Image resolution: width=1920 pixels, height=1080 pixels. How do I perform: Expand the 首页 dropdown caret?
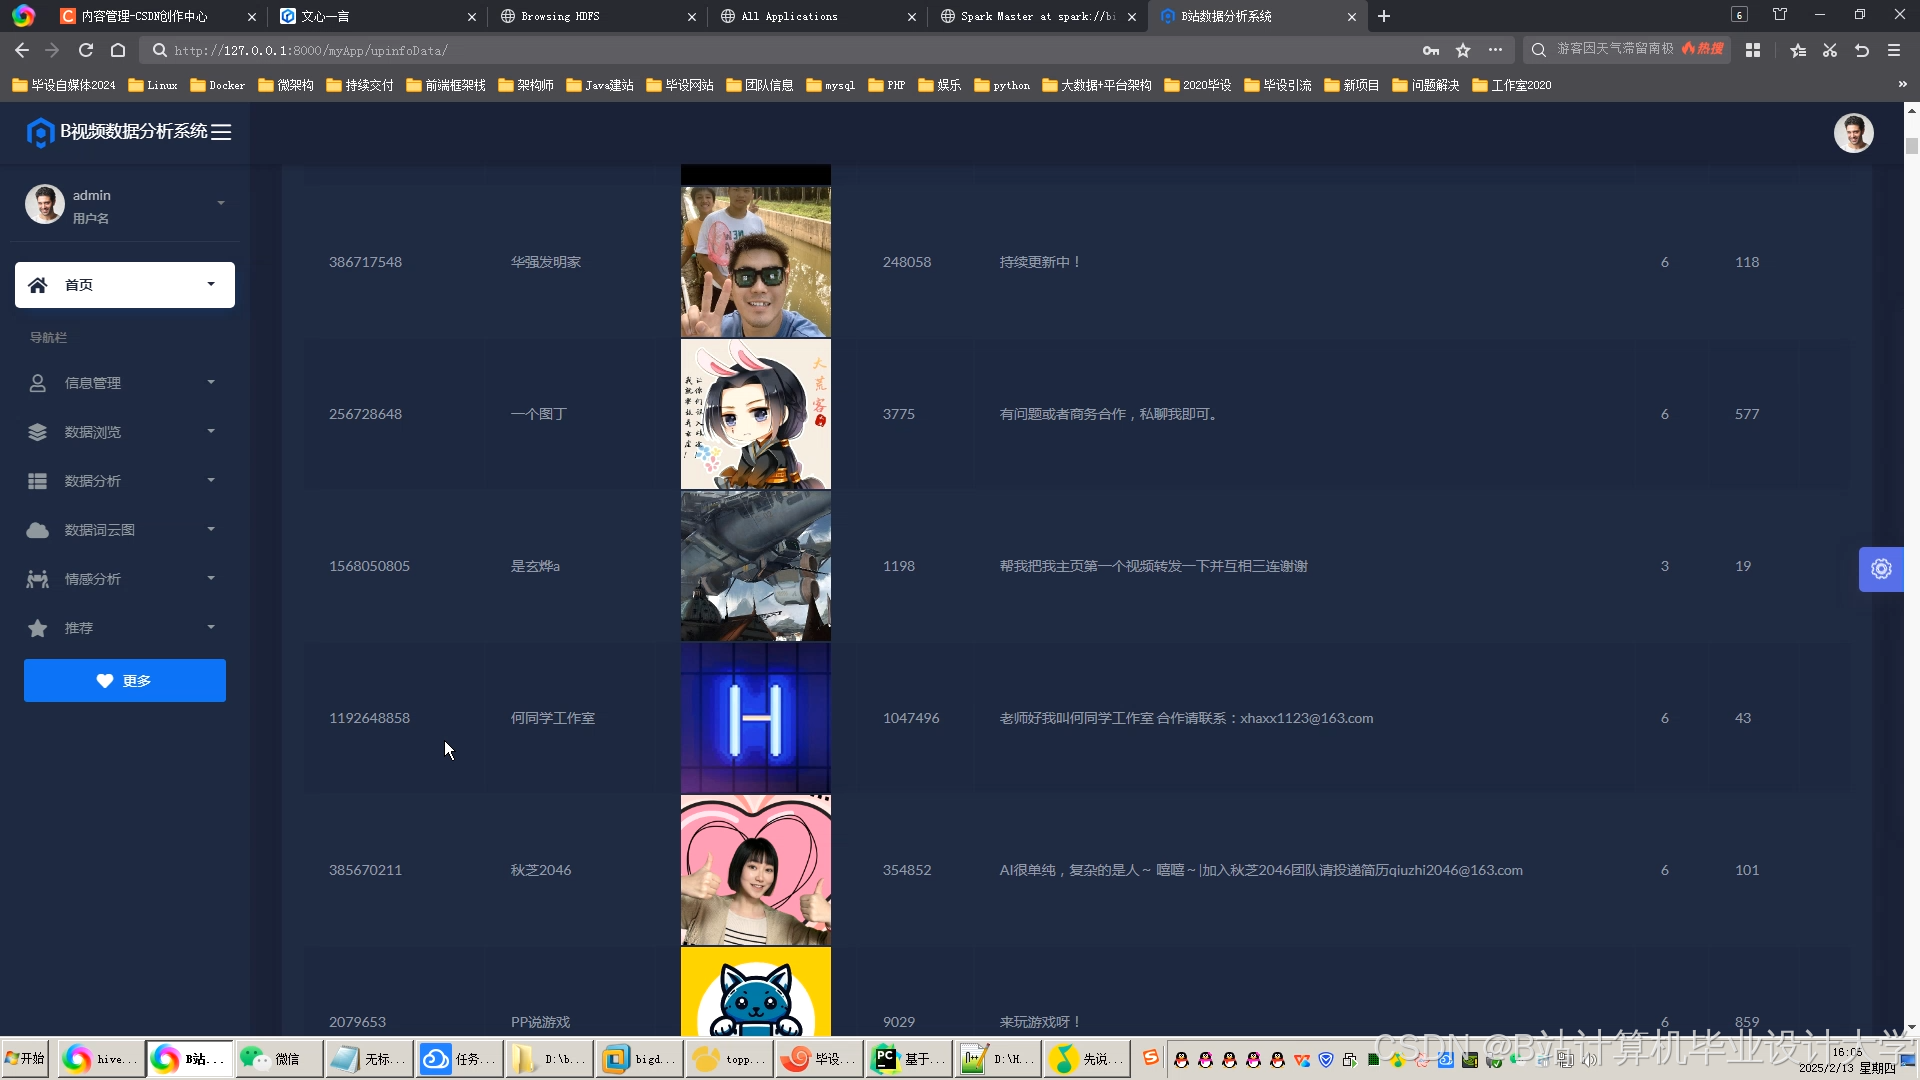click(211, 285)
